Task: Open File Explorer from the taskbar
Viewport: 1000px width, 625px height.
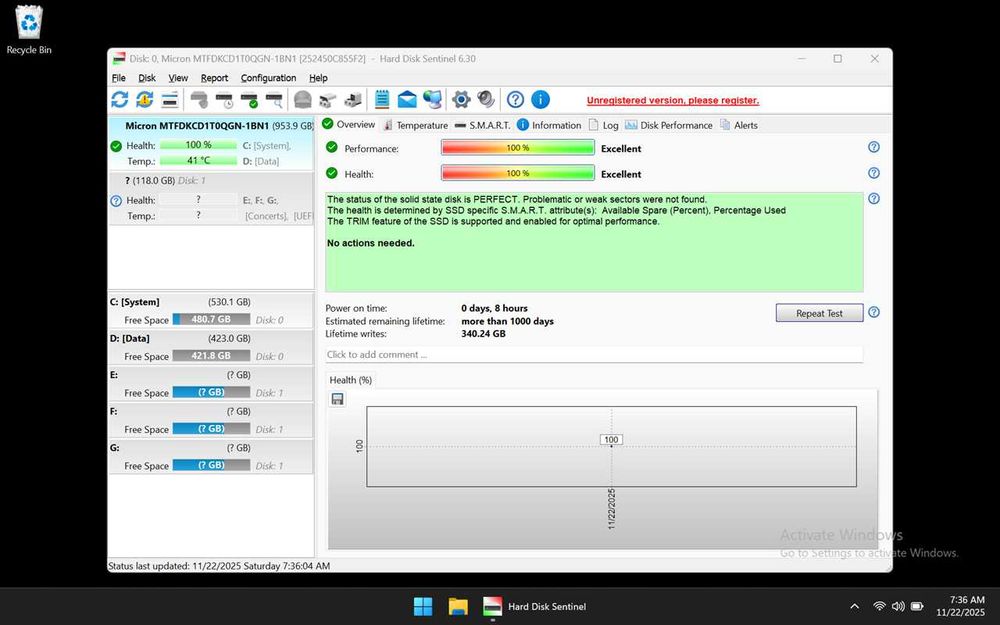Action: (458, 607)
